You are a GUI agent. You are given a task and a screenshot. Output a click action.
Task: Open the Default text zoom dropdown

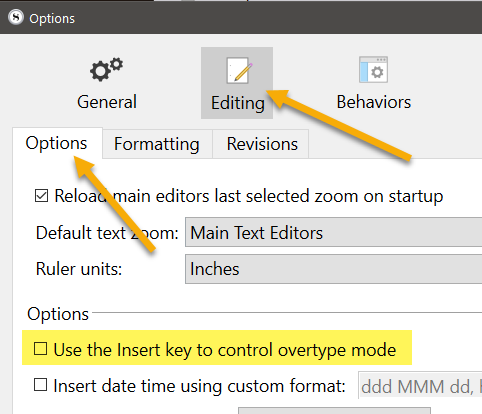333,232
